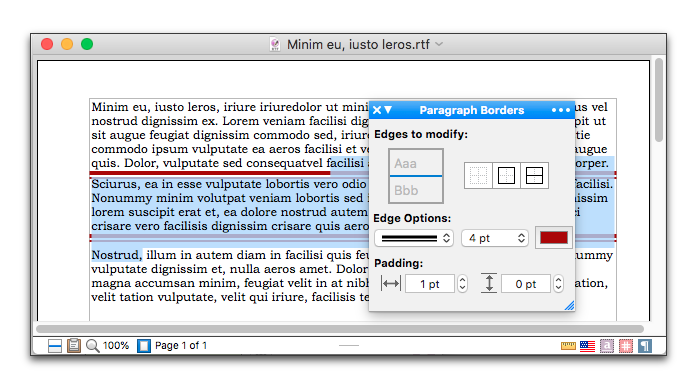Click the page icon in status bar
The image size is (698, 388).
click(144, 346)
